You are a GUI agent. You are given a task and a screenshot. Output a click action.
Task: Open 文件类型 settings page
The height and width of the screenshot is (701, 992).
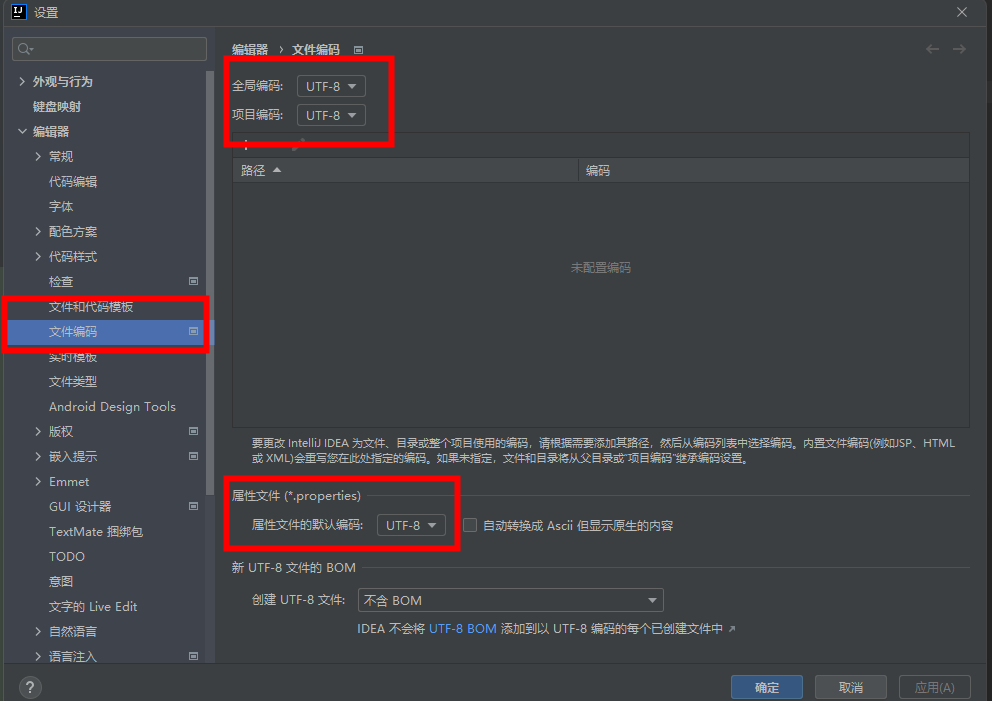click(73, 382)
